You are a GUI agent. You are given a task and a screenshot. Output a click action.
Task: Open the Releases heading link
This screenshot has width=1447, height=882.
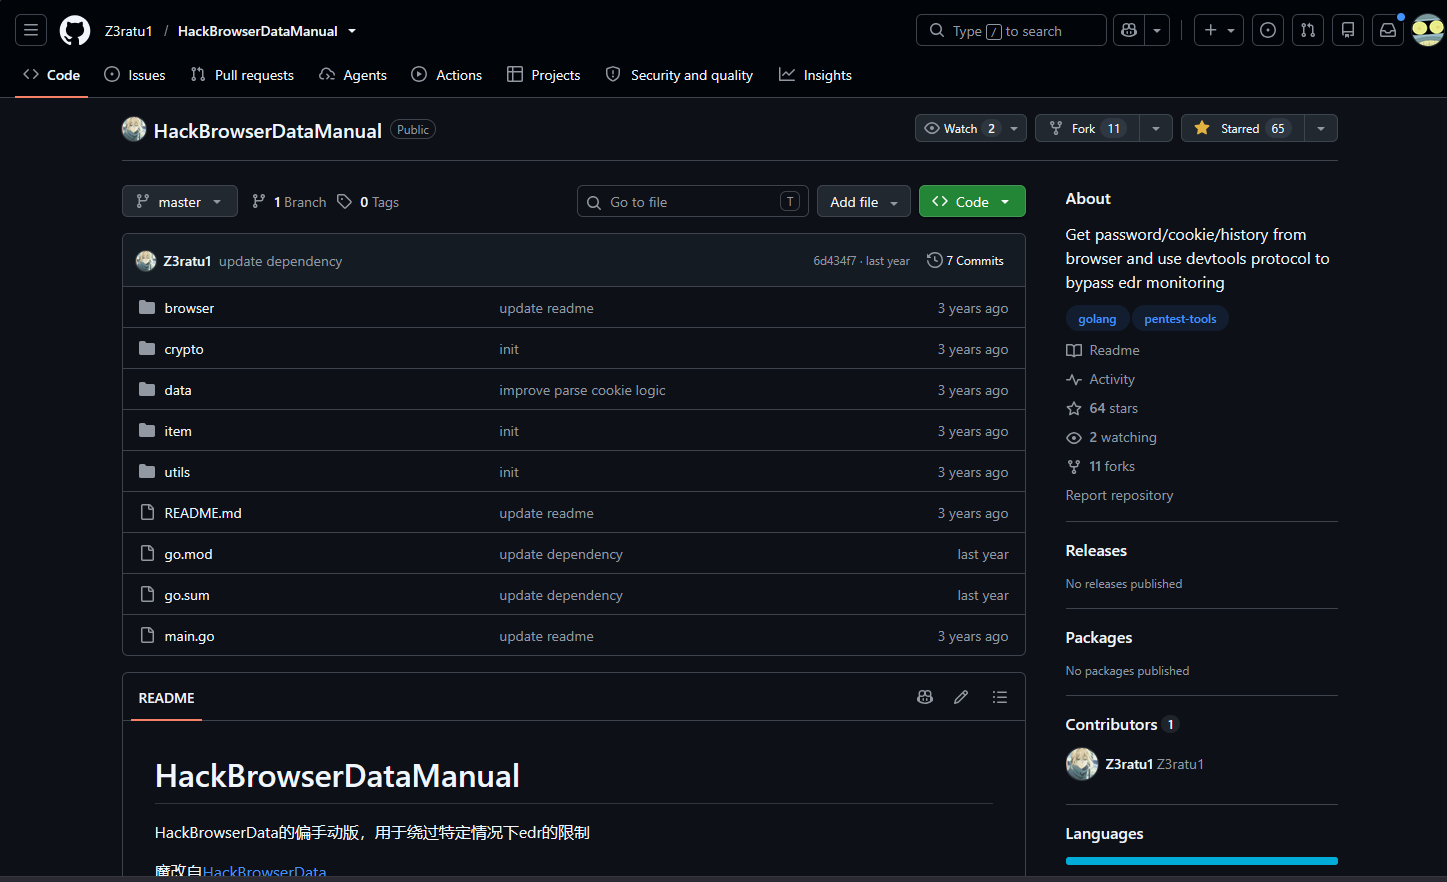point(1096,551)
